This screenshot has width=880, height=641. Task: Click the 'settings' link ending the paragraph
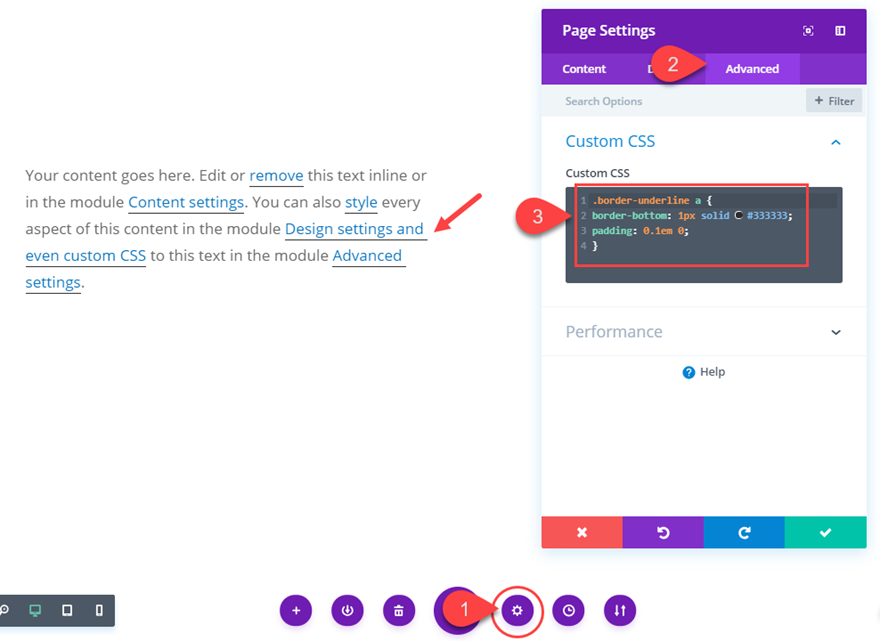[x=53, y=282]
